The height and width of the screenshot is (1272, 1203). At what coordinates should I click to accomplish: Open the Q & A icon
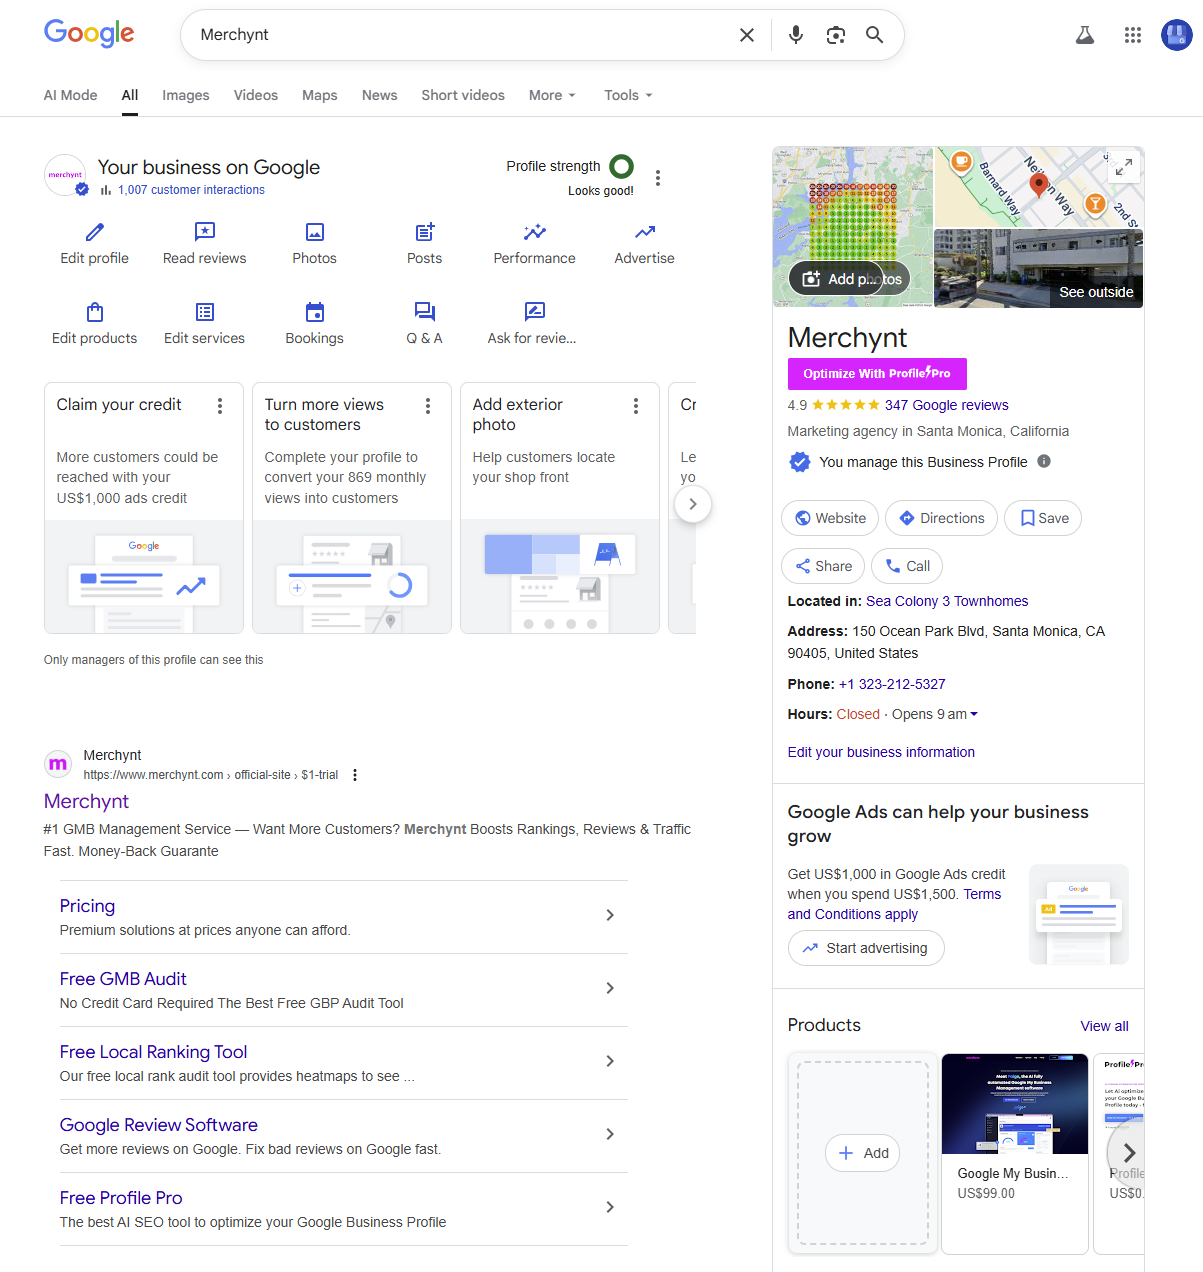tap(425, 312)
